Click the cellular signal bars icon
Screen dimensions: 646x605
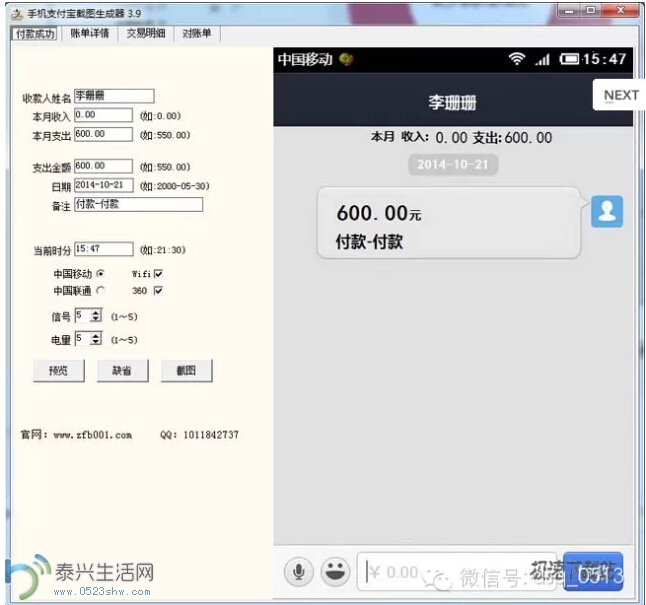(543, 60)
